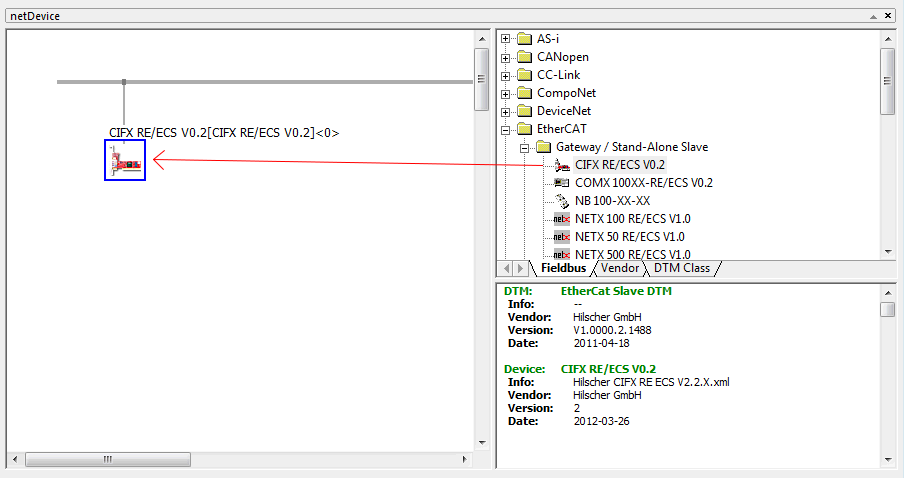Click the NETX 500 RE/ECS V1.0 netX icon
The height and width of the screenshot is (478, 904).
pos(562,254)
